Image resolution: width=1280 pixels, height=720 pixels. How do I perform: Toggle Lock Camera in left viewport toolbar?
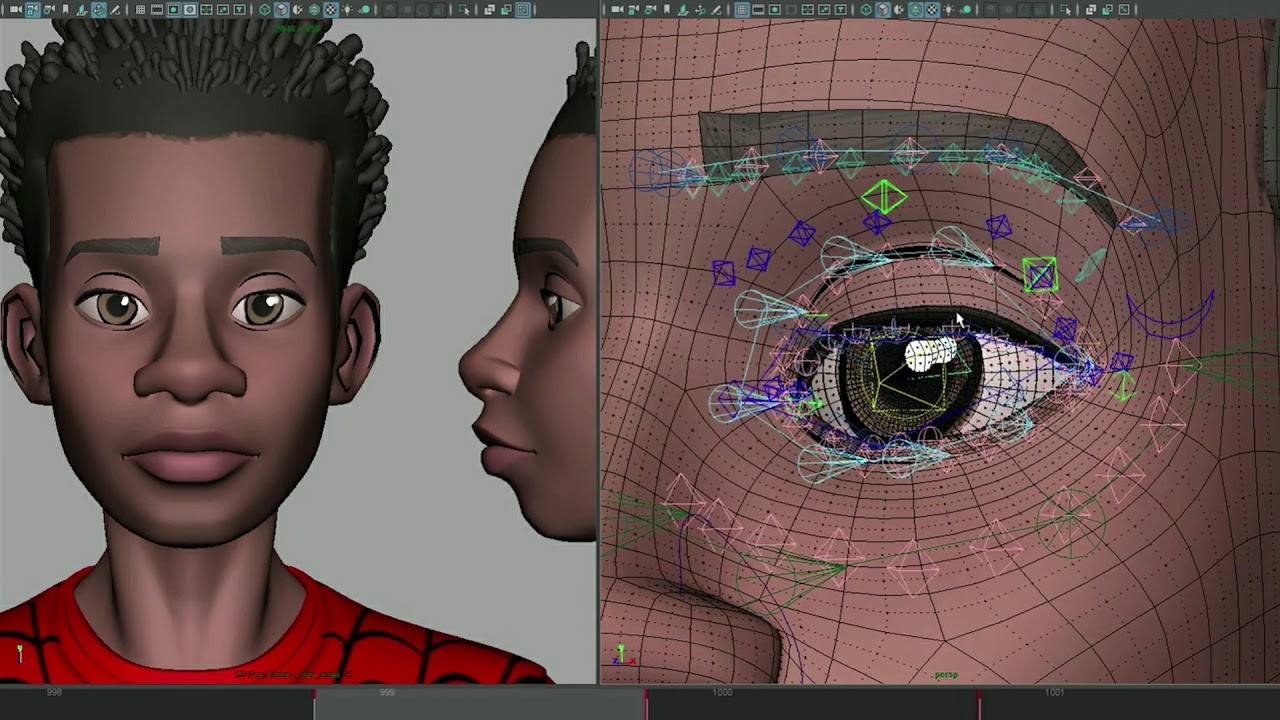[32, 10]
